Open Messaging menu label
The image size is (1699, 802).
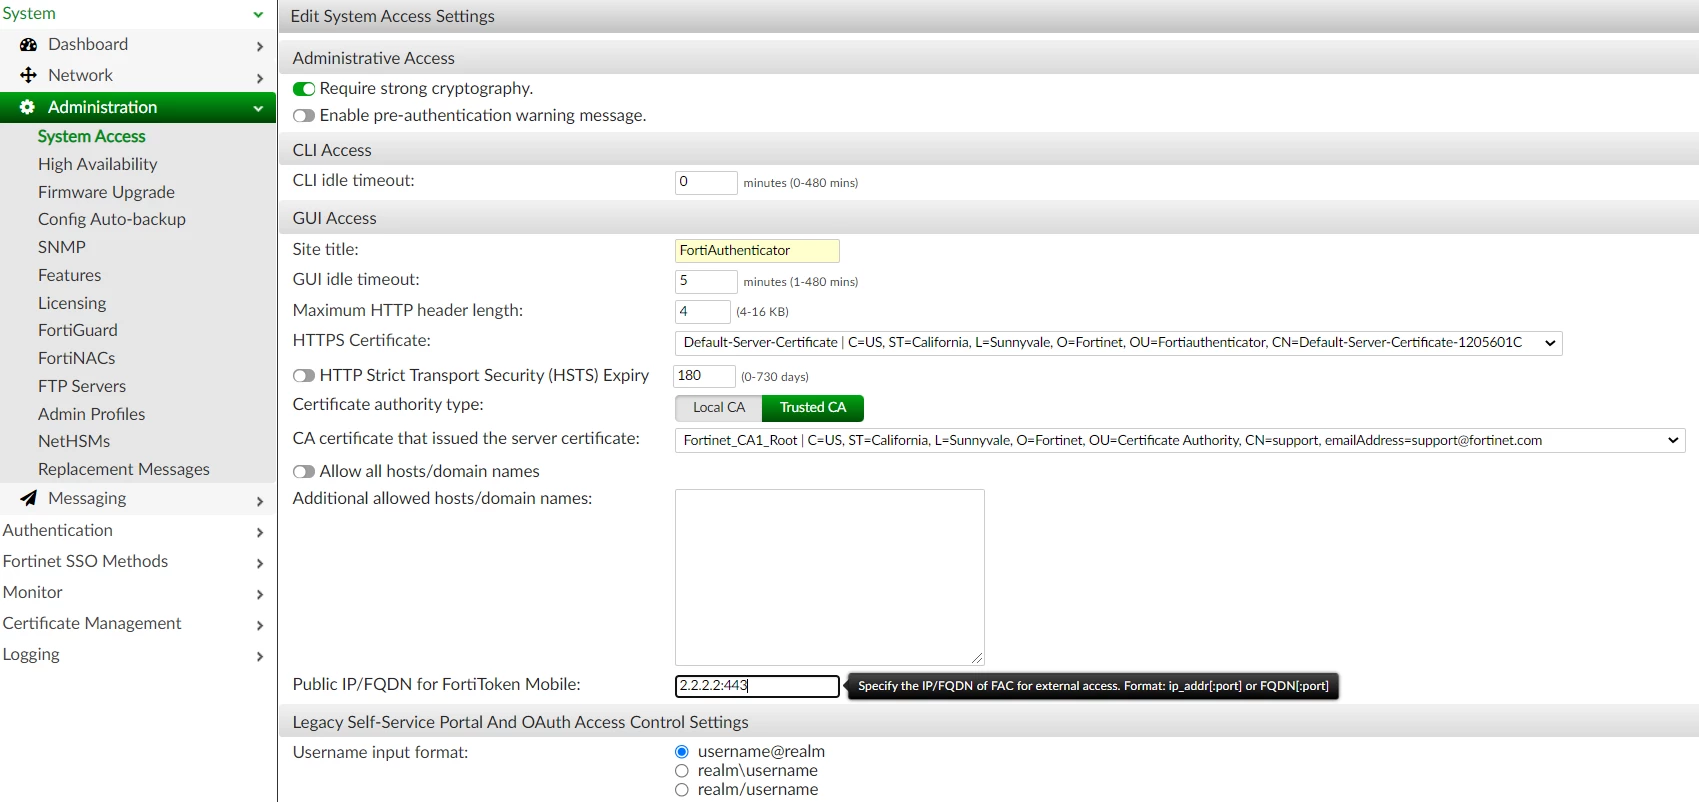pyautogui.click(x=87, y=498)
